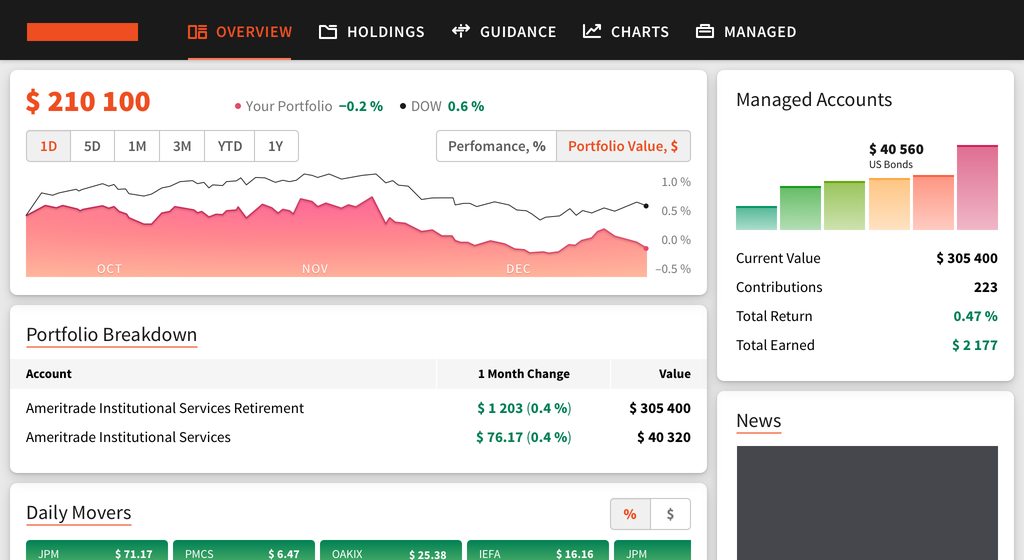
Task: Click the orange logo in header
Action: pos(82,32)
